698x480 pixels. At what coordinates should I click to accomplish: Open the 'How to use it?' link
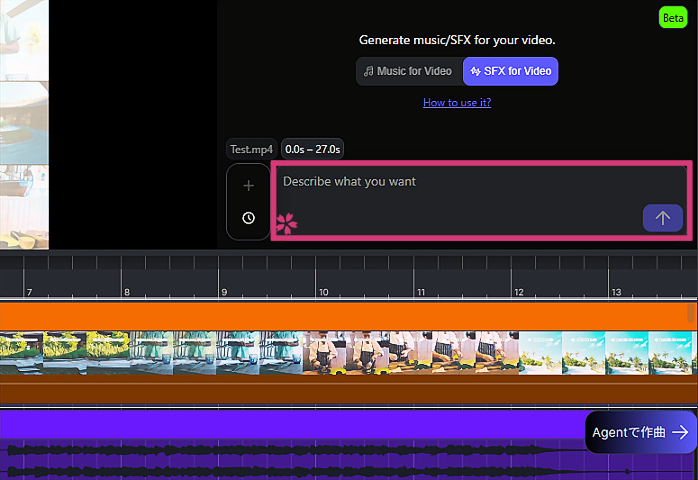pos(456,102)
